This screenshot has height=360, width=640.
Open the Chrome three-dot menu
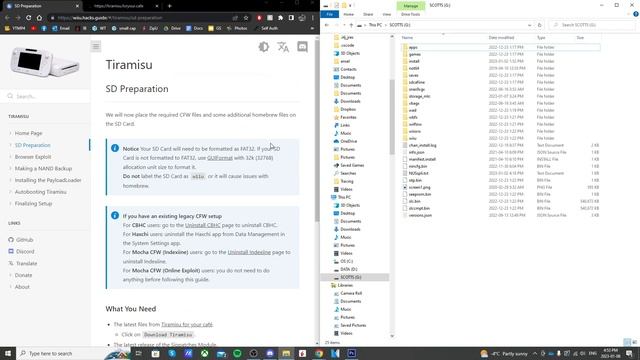(313, 18)
